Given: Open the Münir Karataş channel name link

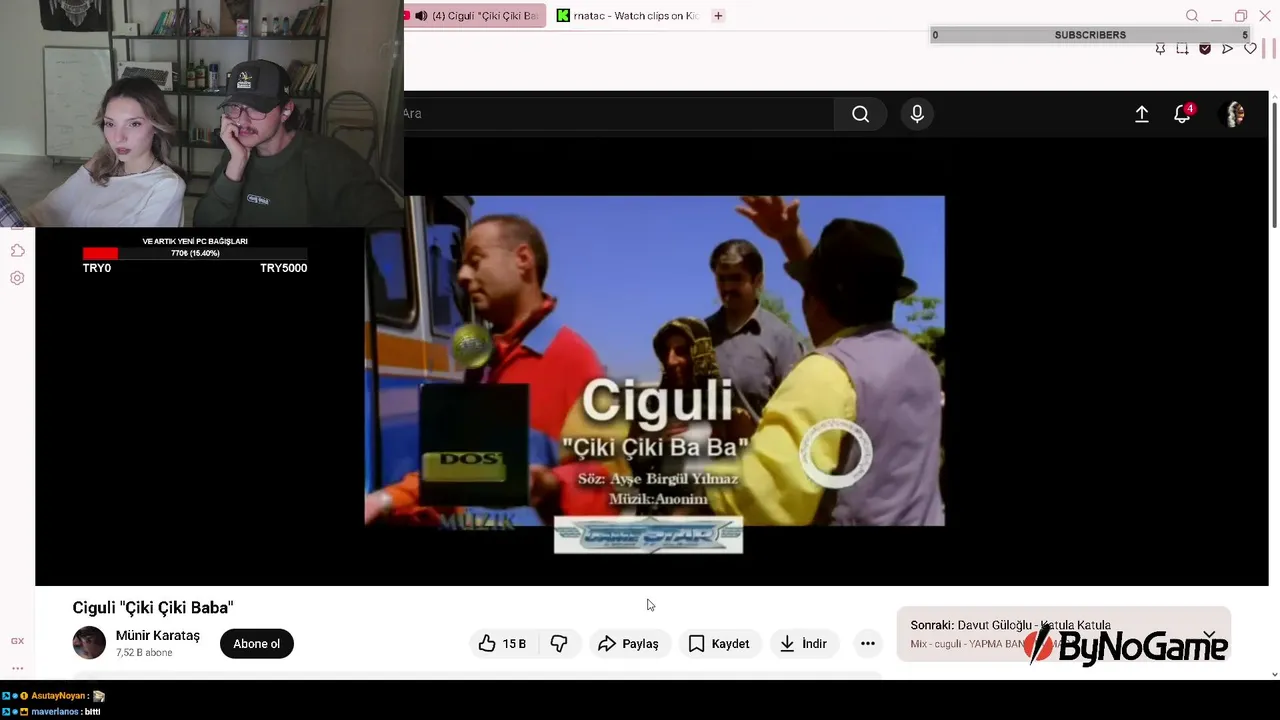Looking at the screenshot, I should click(x=158, y=636).
